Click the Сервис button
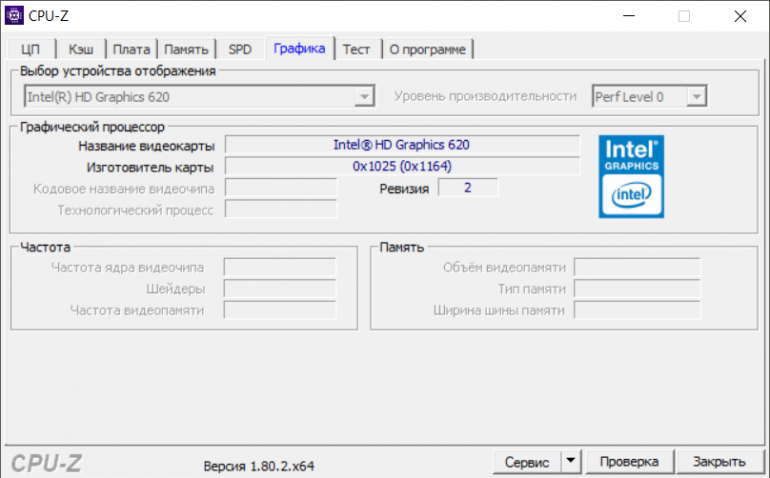 tap(527, 462)
